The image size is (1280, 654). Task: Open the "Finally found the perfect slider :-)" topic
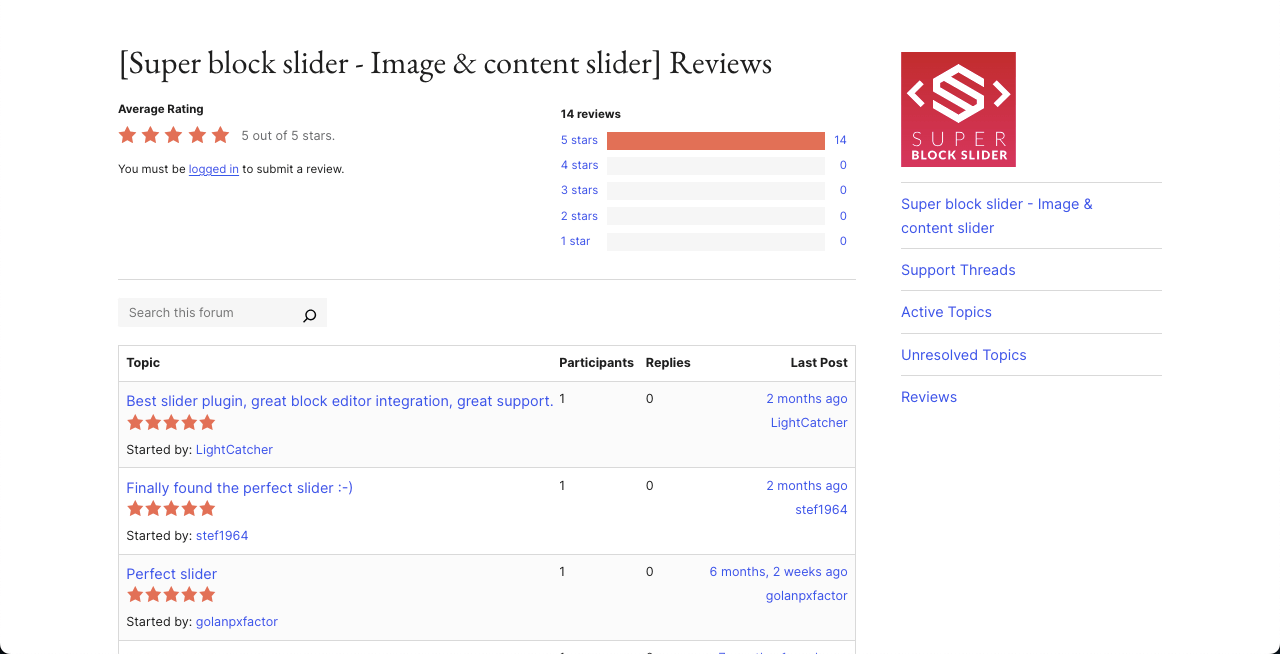click(239, 487)
